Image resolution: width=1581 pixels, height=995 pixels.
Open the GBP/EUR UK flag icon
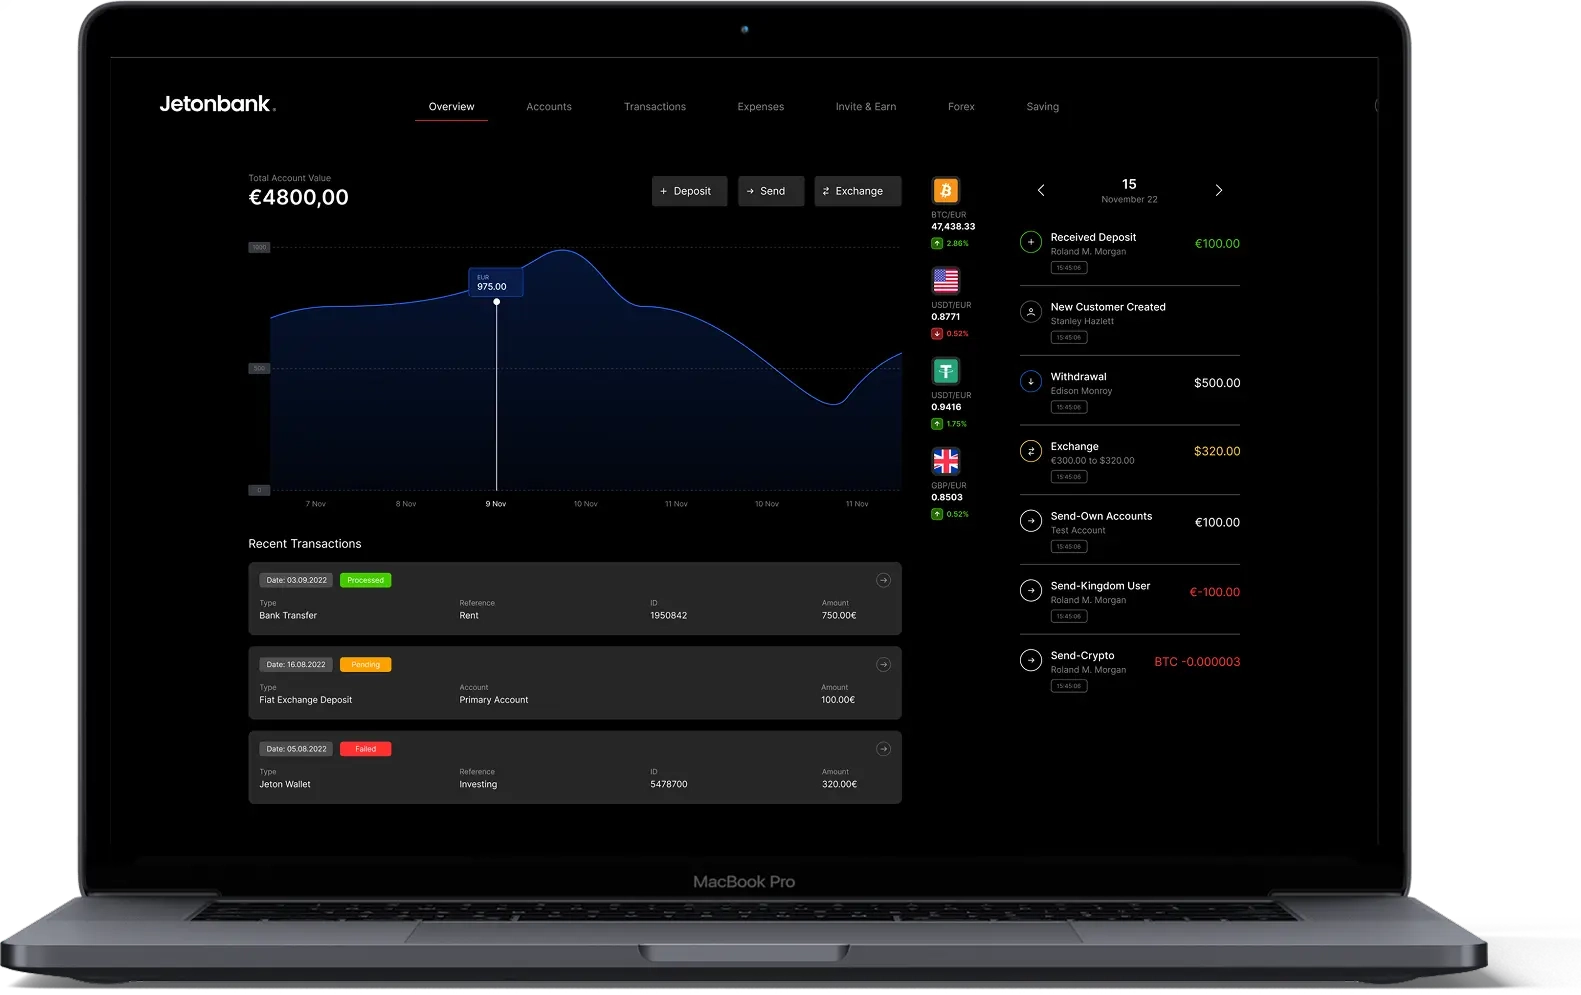click(x=945, y=461)
